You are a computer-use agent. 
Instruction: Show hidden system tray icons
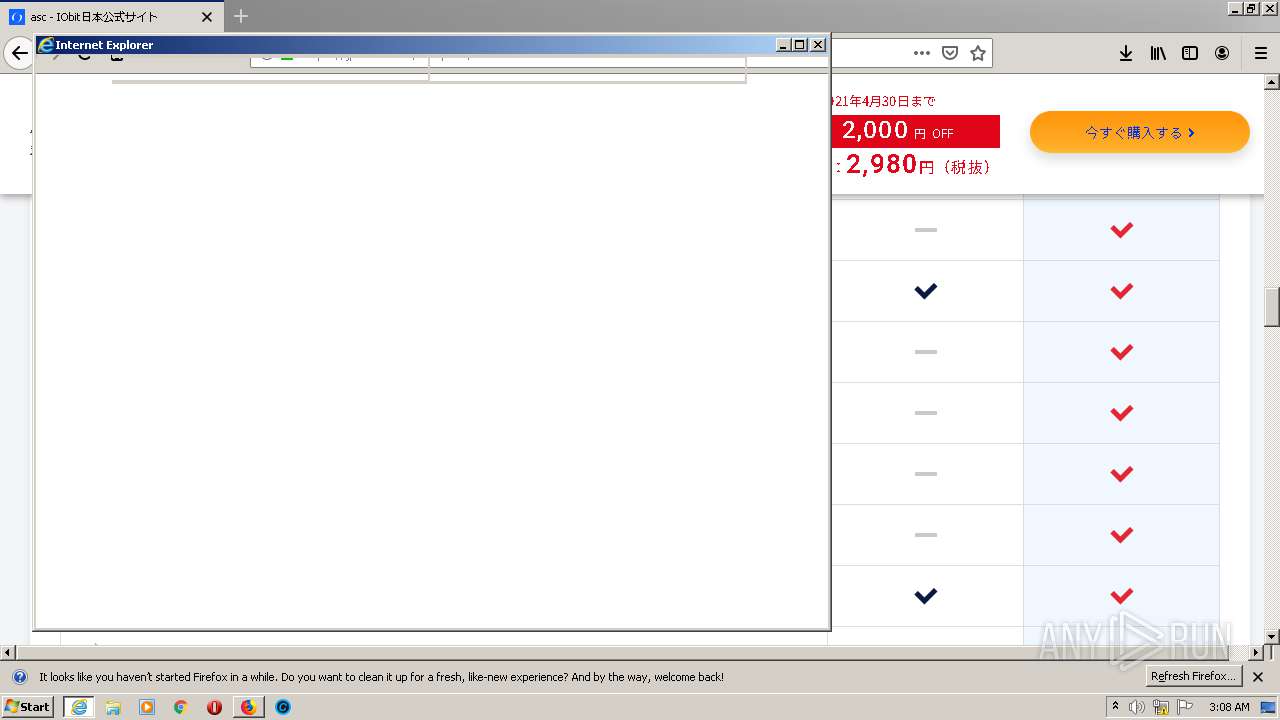point(1116,707)
